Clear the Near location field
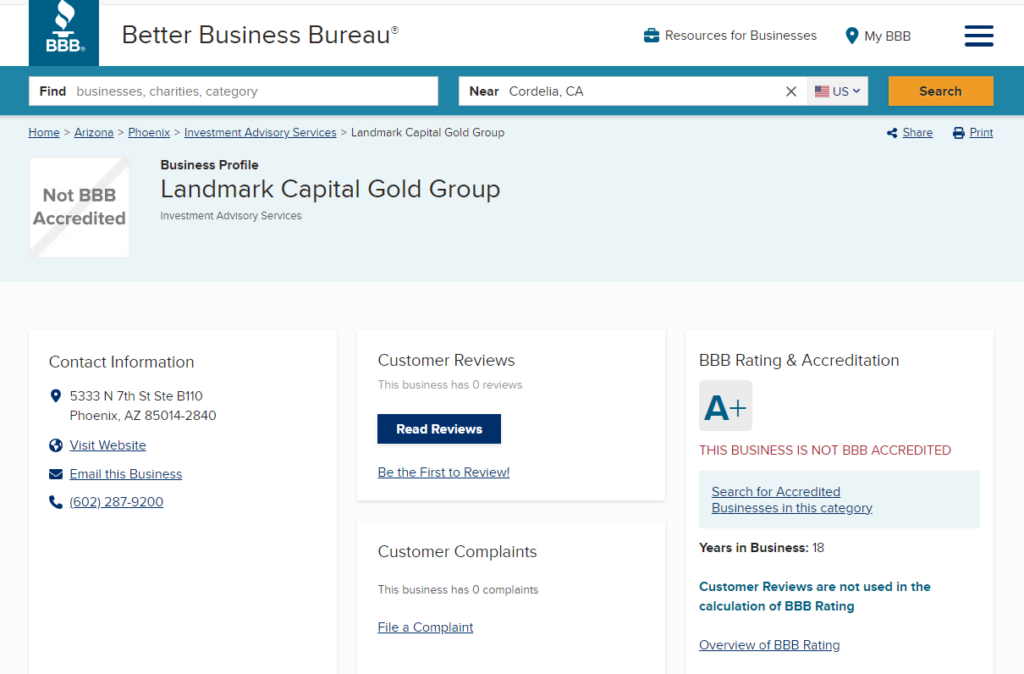Image resolution: width=1024 pixels, height=674 pixels. click(x=791, y=91)
